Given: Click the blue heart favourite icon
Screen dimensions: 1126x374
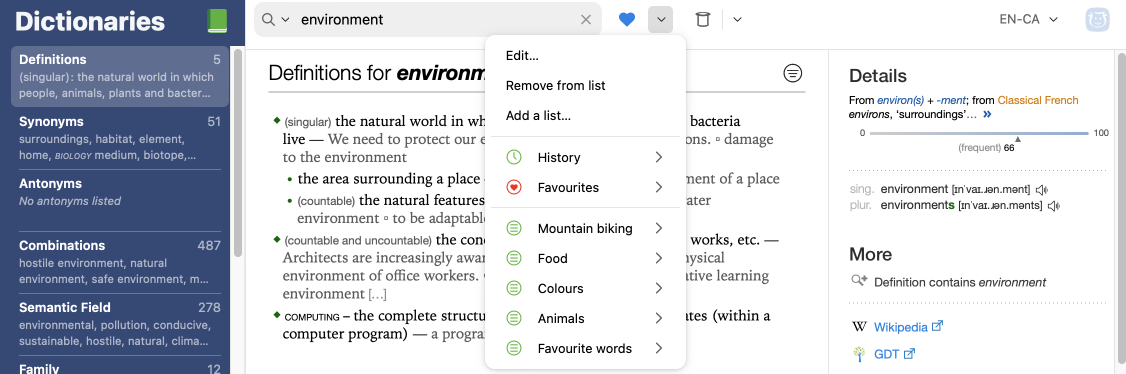Looking at the screenshot, I should [627, 19].
